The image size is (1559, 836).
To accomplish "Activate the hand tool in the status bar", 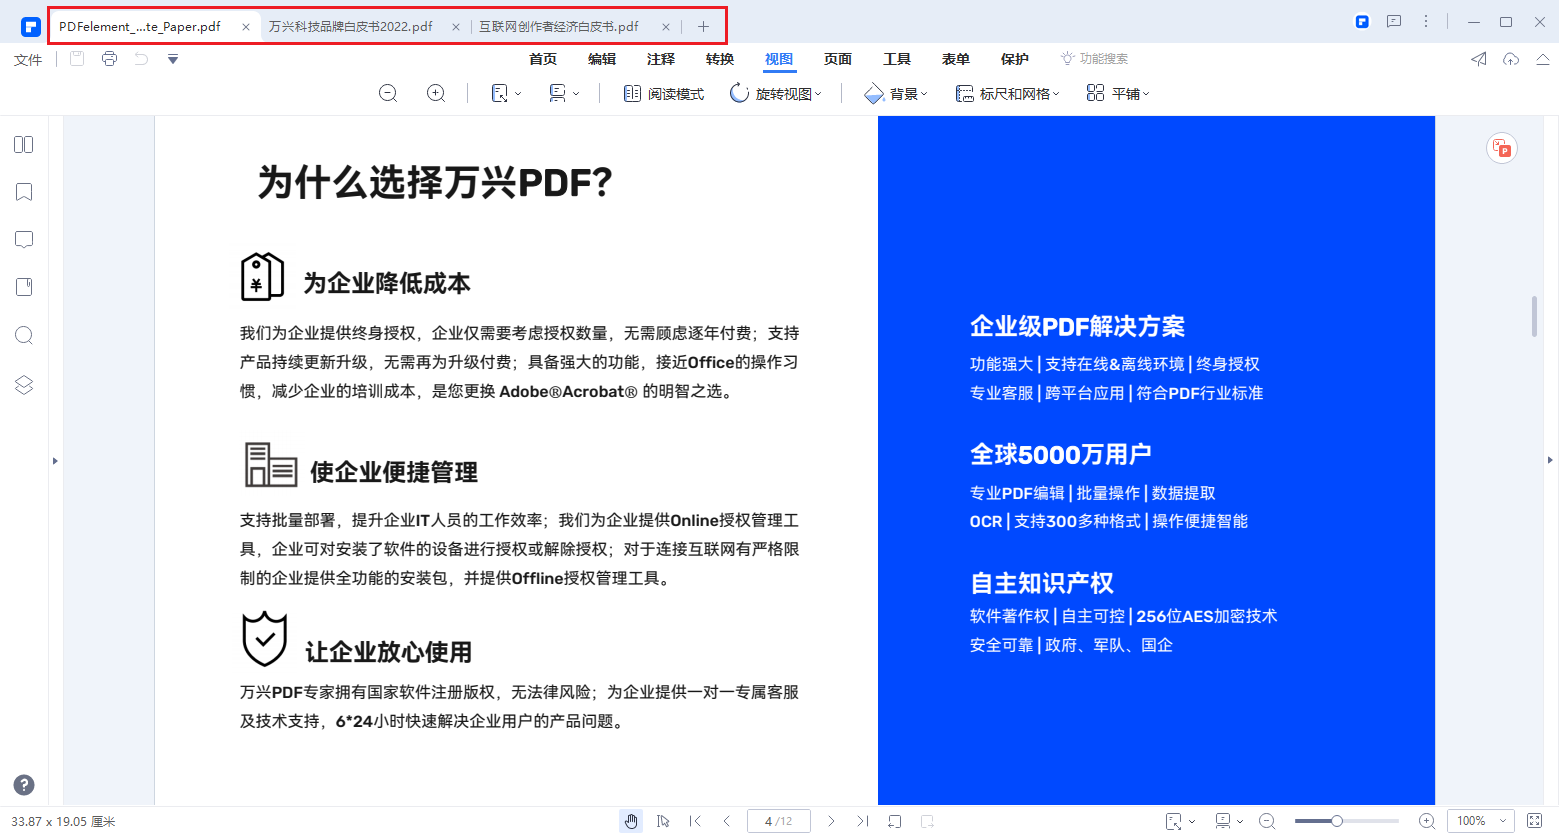I will 631,820.
